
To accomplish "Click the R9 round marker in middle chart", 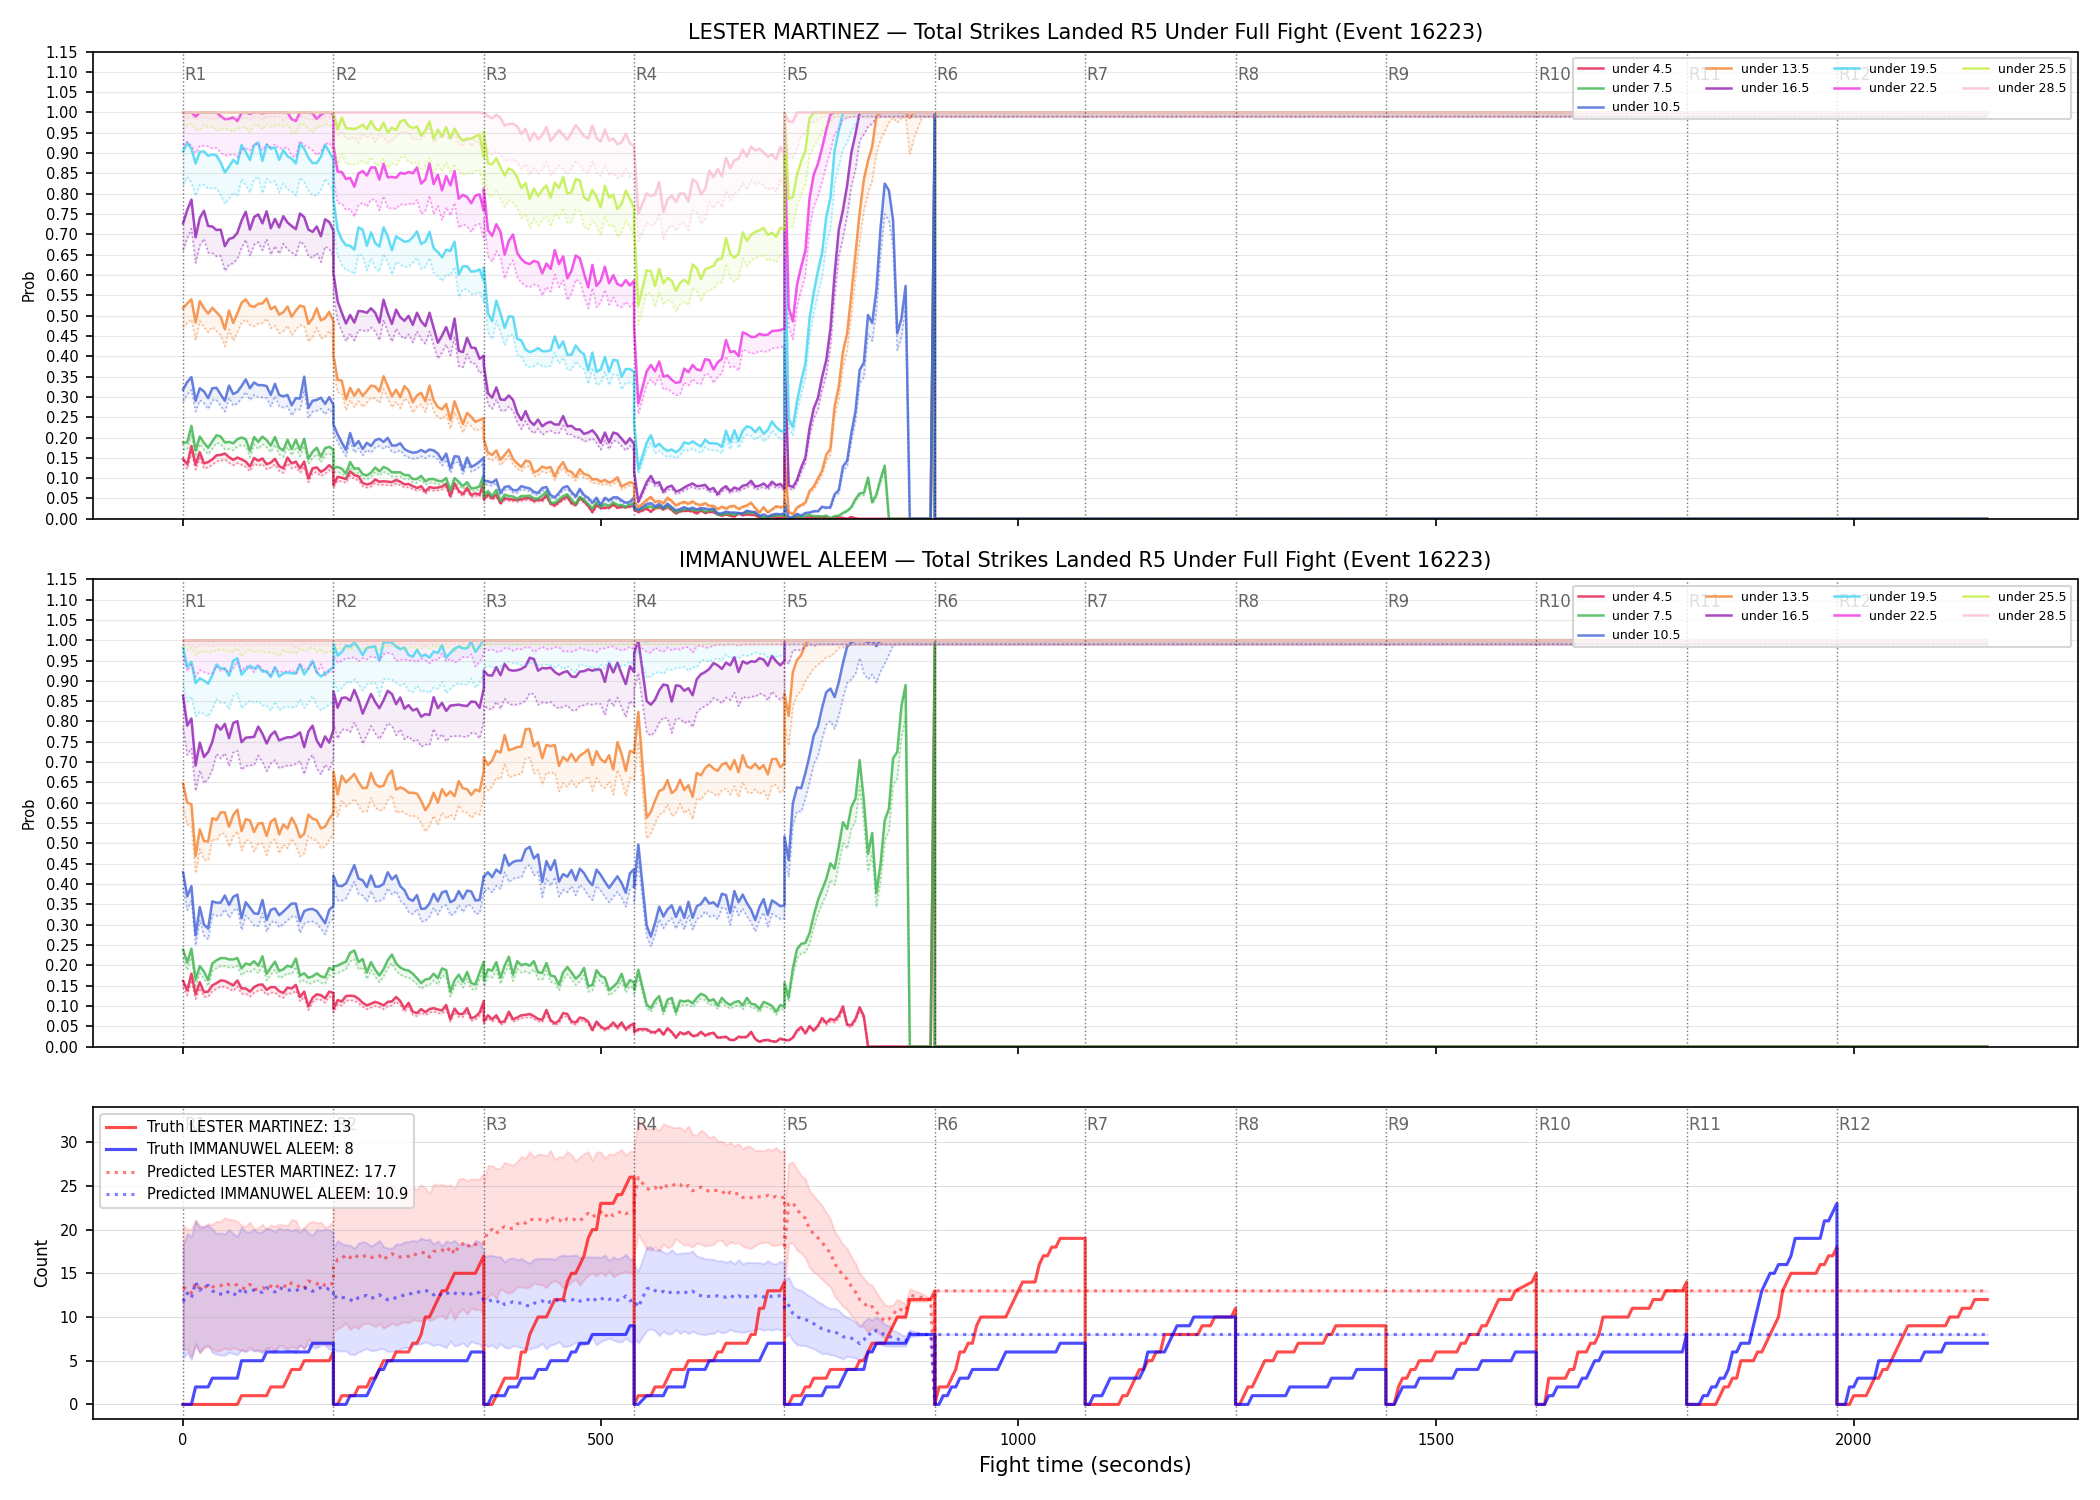I will click(1398, 601).
